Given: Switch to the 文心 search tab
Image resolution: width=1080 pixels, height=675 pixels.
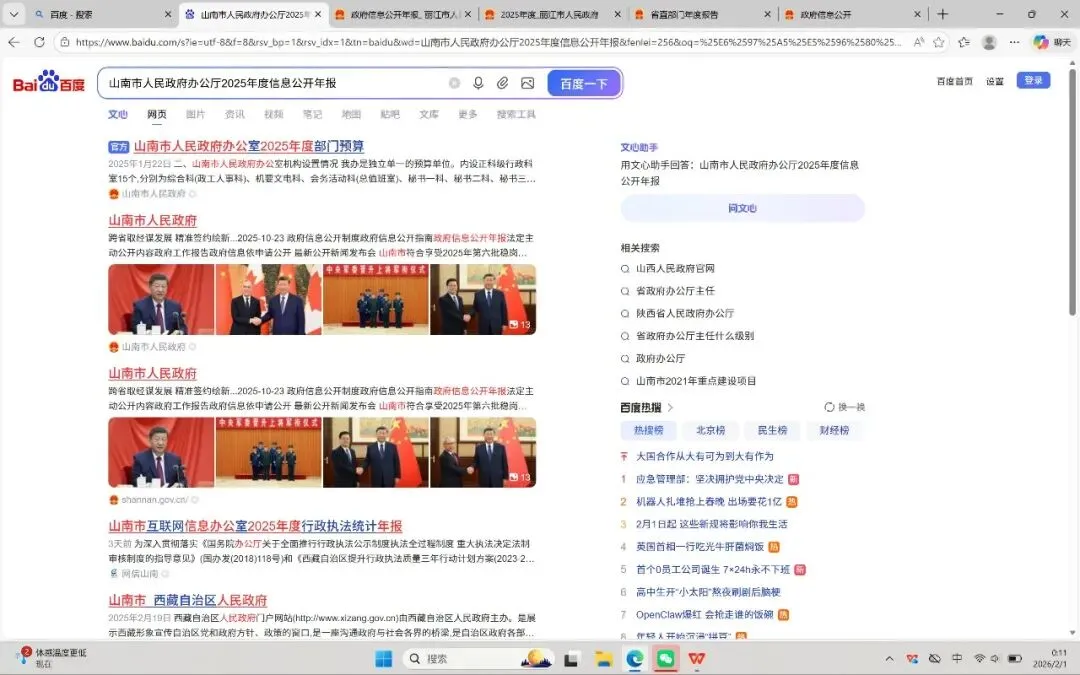Looking at the screenshot, I should click(x=118, y=114).
